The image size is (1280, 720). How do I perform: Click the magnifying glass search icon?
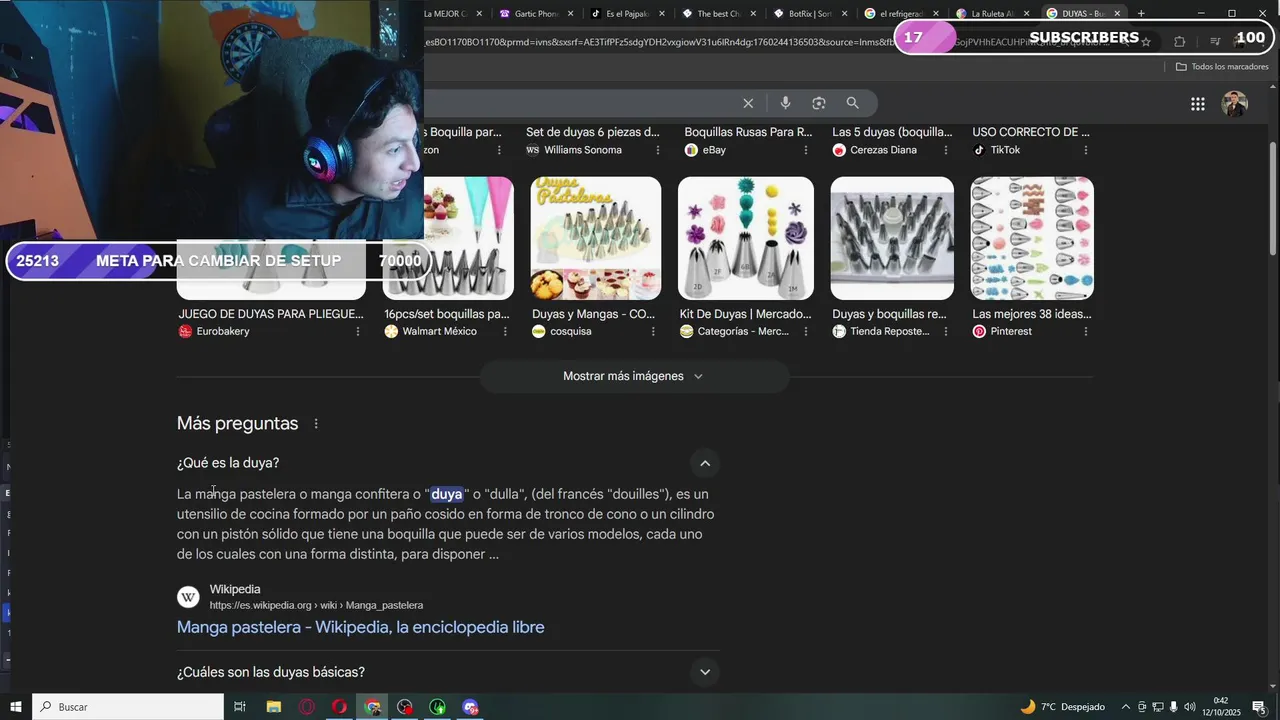click(853, 103)
